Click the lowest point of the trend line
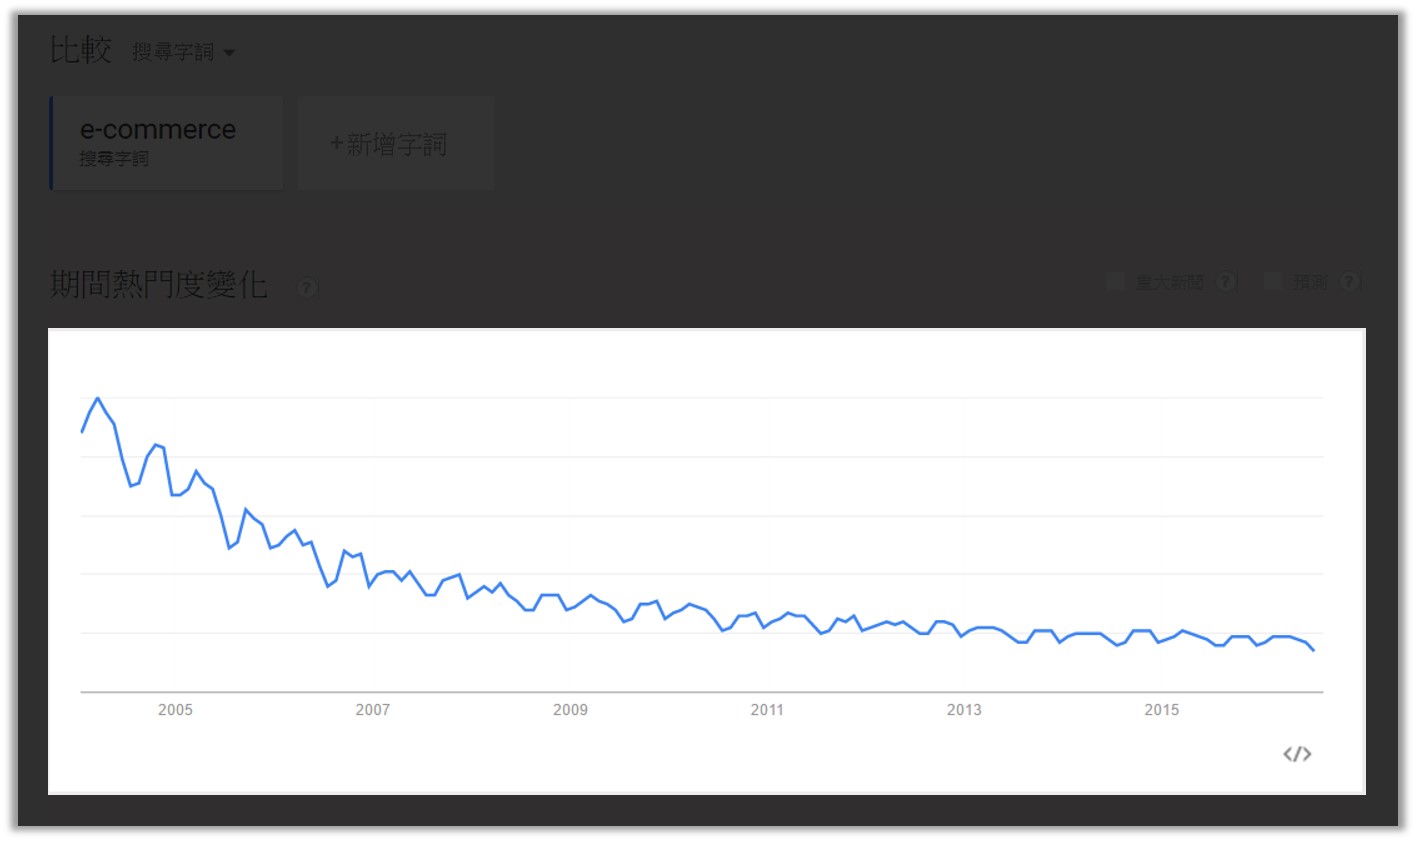Image resolution: width=1416 pixels, height=841 pixels. pos(1312,651)
